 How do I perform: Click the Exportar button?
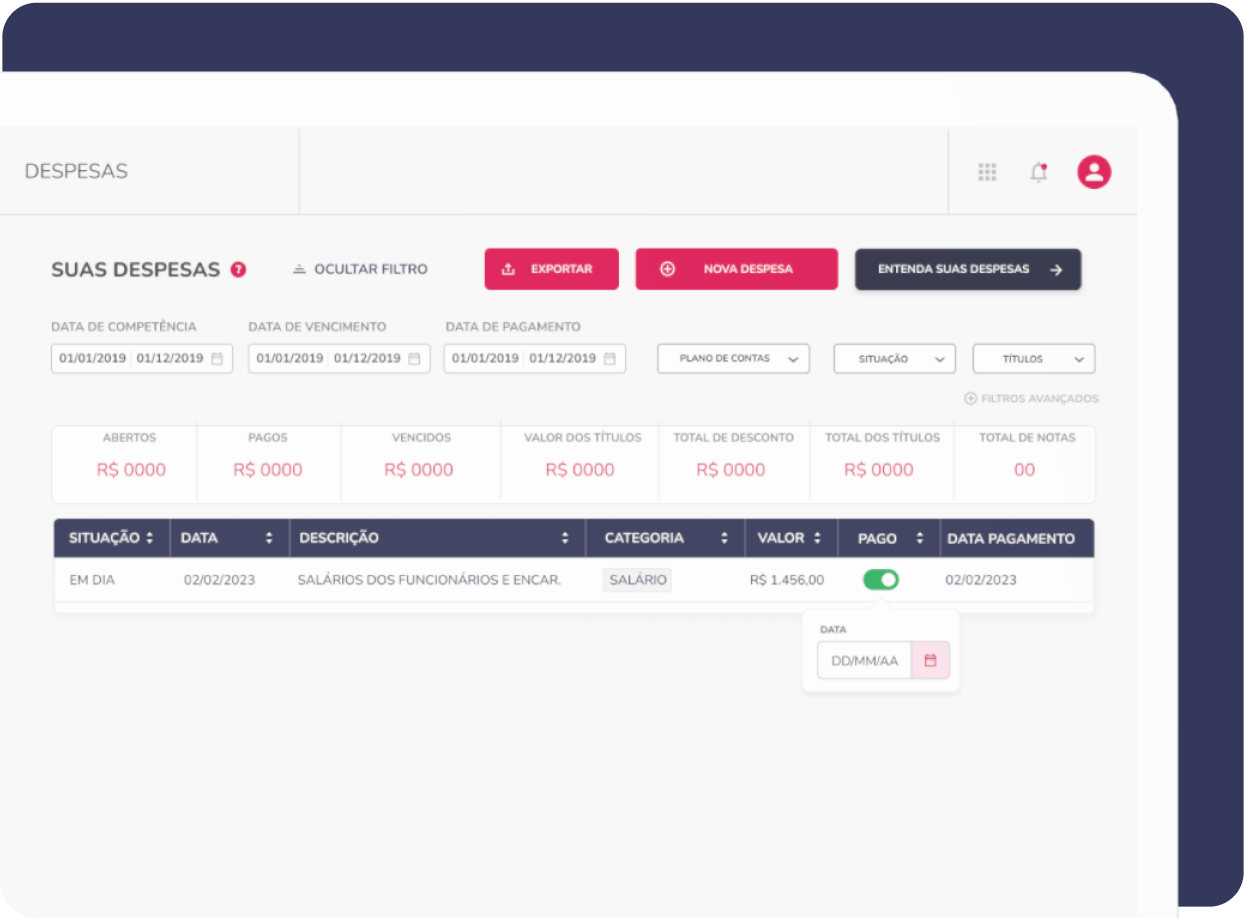[x=551, y=269]
